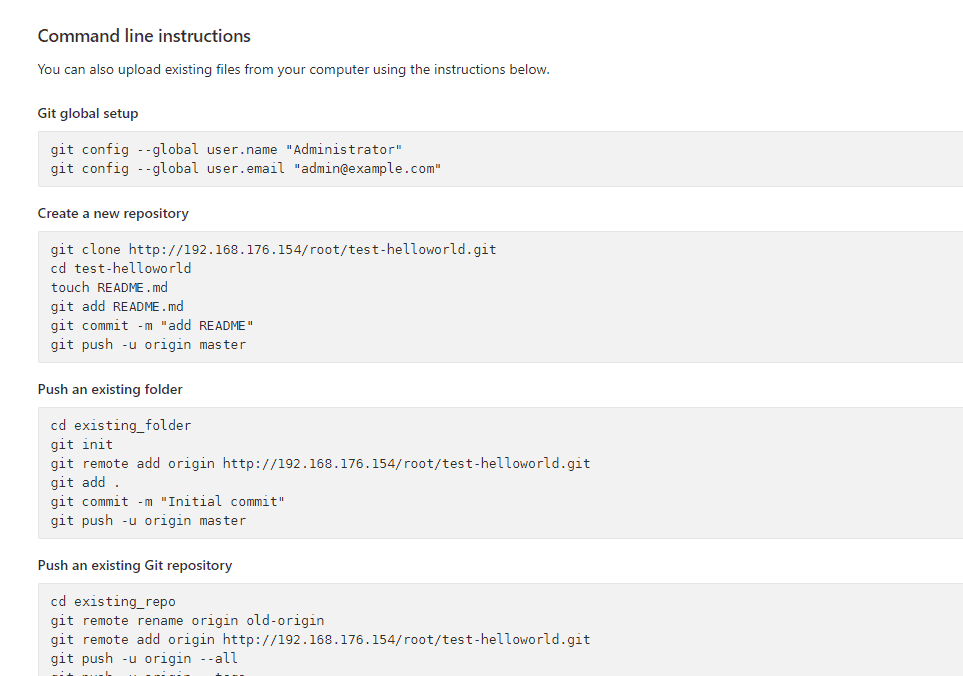963x676 pixels.
Task: Click the "Push an existing folder" heading
Action: coord(110,389)
